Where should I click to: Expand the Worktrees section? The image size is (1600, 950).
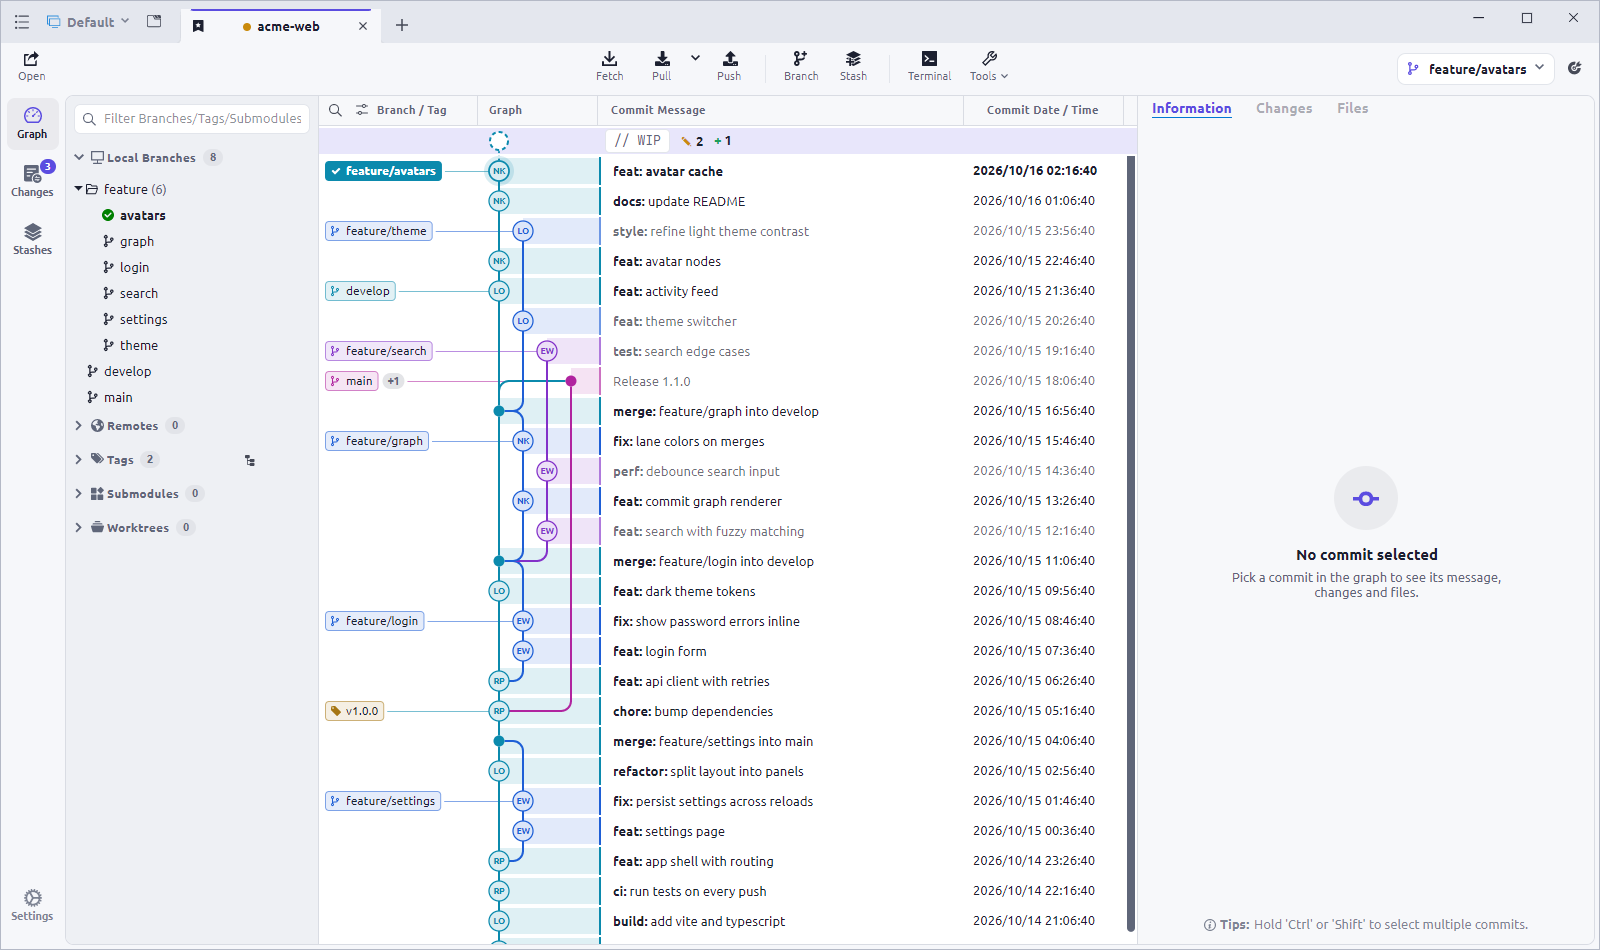[79, 528]
